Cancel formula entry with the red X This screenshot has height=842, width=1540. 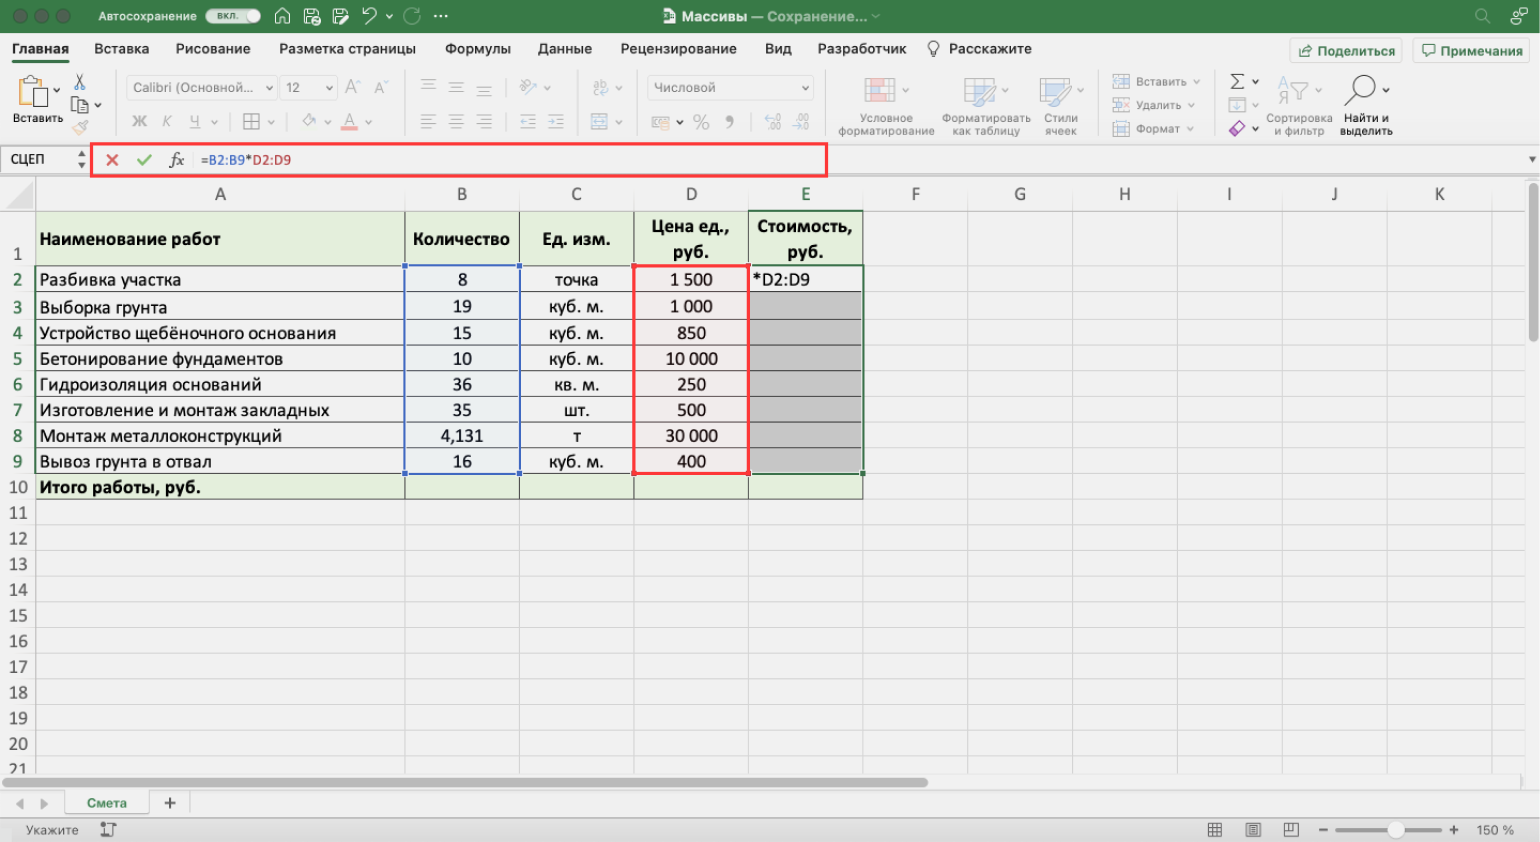tap(112, 160)
